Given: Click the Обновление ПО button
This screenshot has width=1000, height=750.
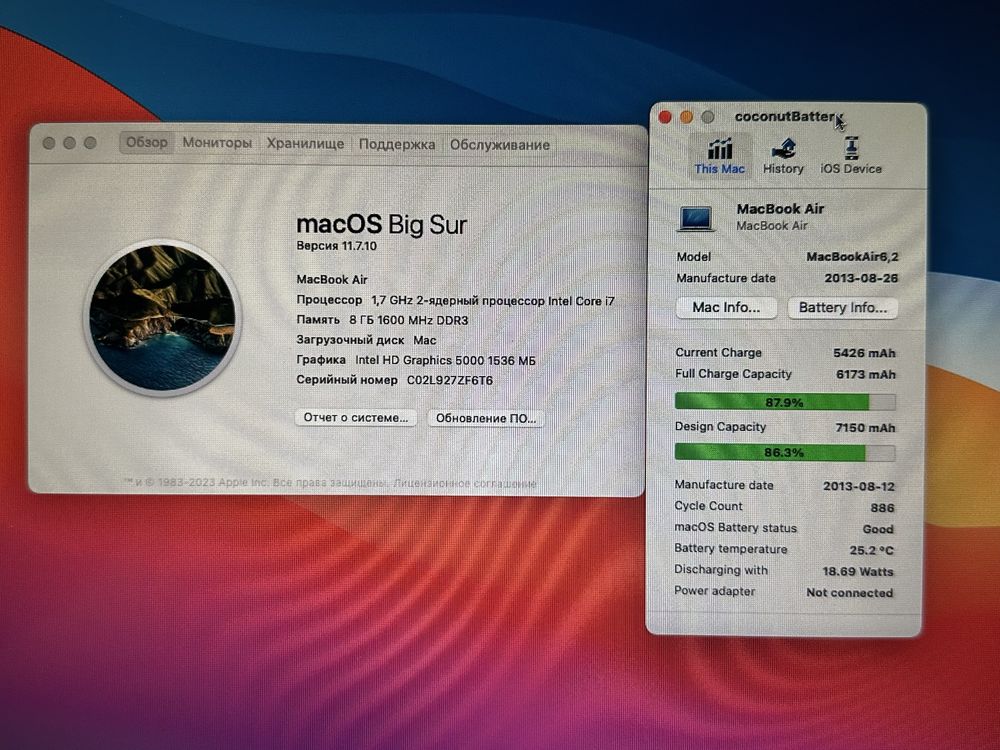Looking at the screenshot, I should pyautogui.click(x=485, y=418).
